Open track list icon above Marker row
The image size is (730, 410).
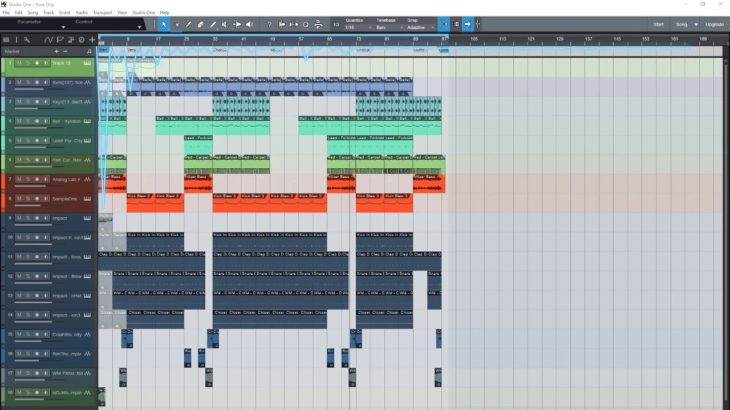point(6,40)
